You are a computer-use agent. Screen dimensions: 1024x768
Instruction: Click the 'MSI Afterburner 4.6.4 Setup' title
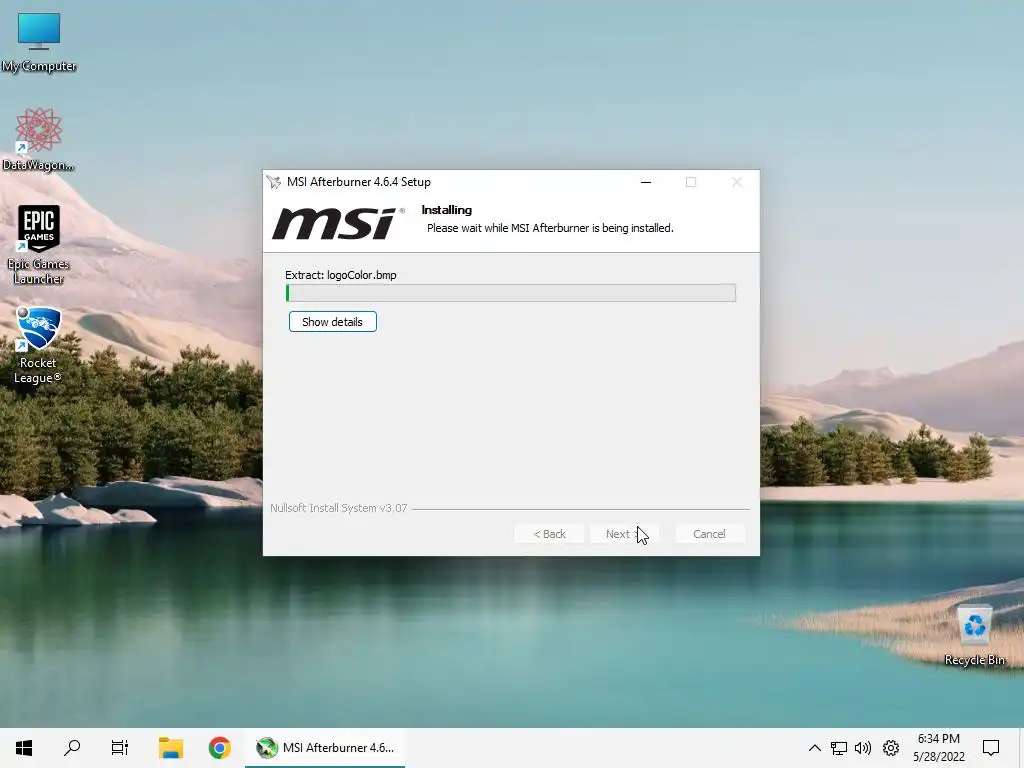tap(359, 182)
